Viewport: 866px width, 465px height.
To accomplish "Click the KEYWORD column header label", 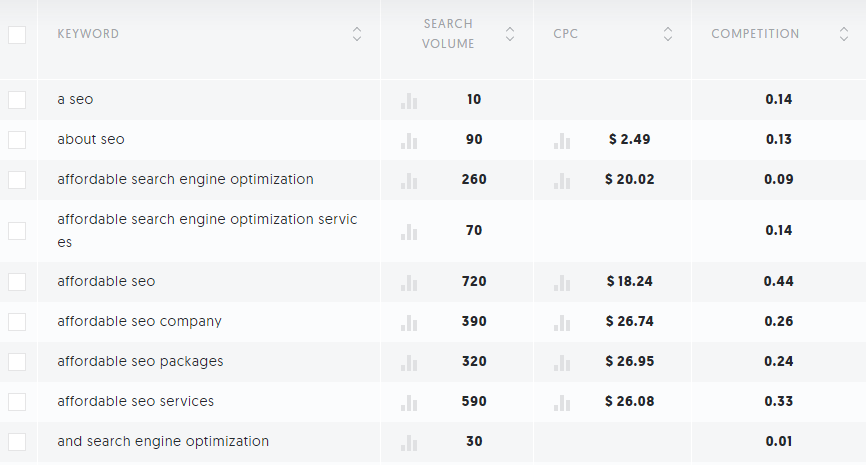I will click(88, 34).
